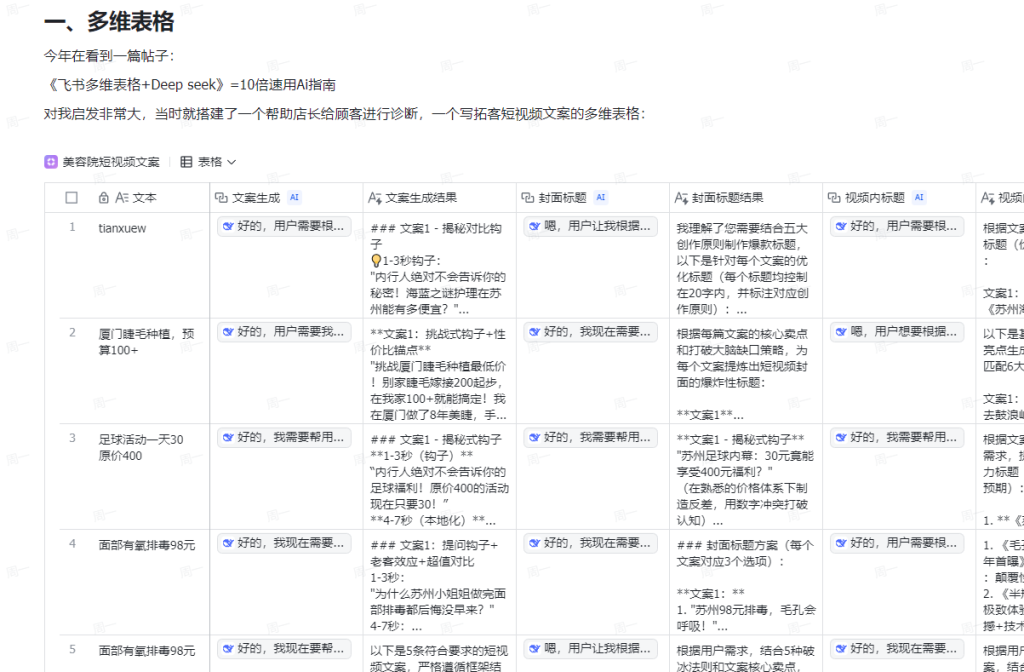Click the 美容院短视频文案 purple base icon
This screenshot has height=672, width=1024.
50,162
